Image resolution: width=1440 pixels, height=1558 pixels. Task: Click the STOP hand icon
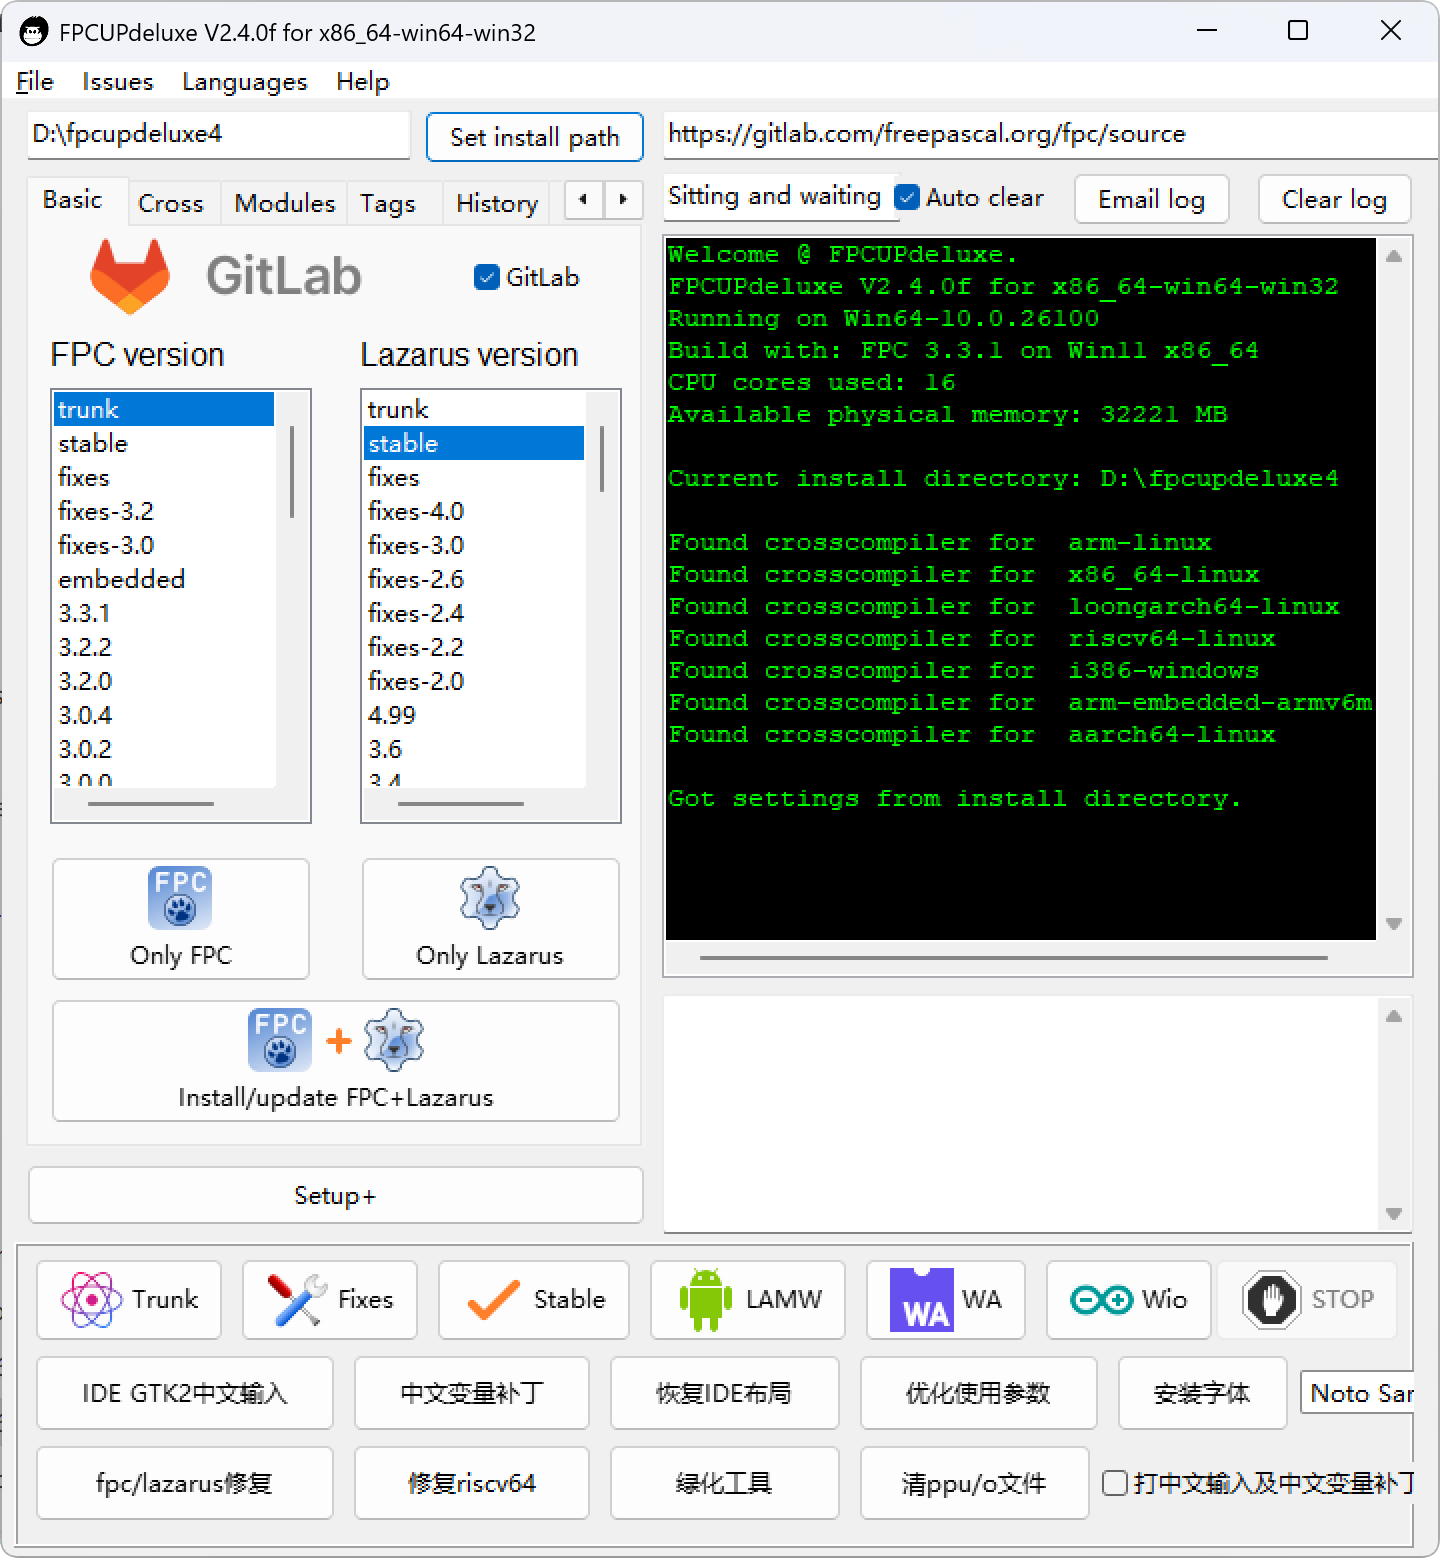(x=1271, y=1299)
